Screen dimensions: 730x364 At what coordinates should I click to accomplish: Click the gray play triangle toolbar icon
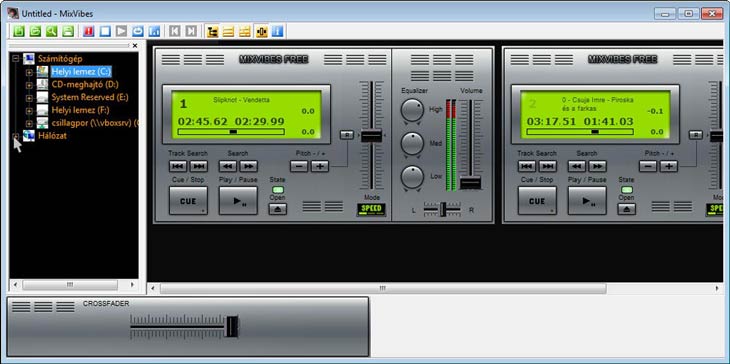point(122,31)
